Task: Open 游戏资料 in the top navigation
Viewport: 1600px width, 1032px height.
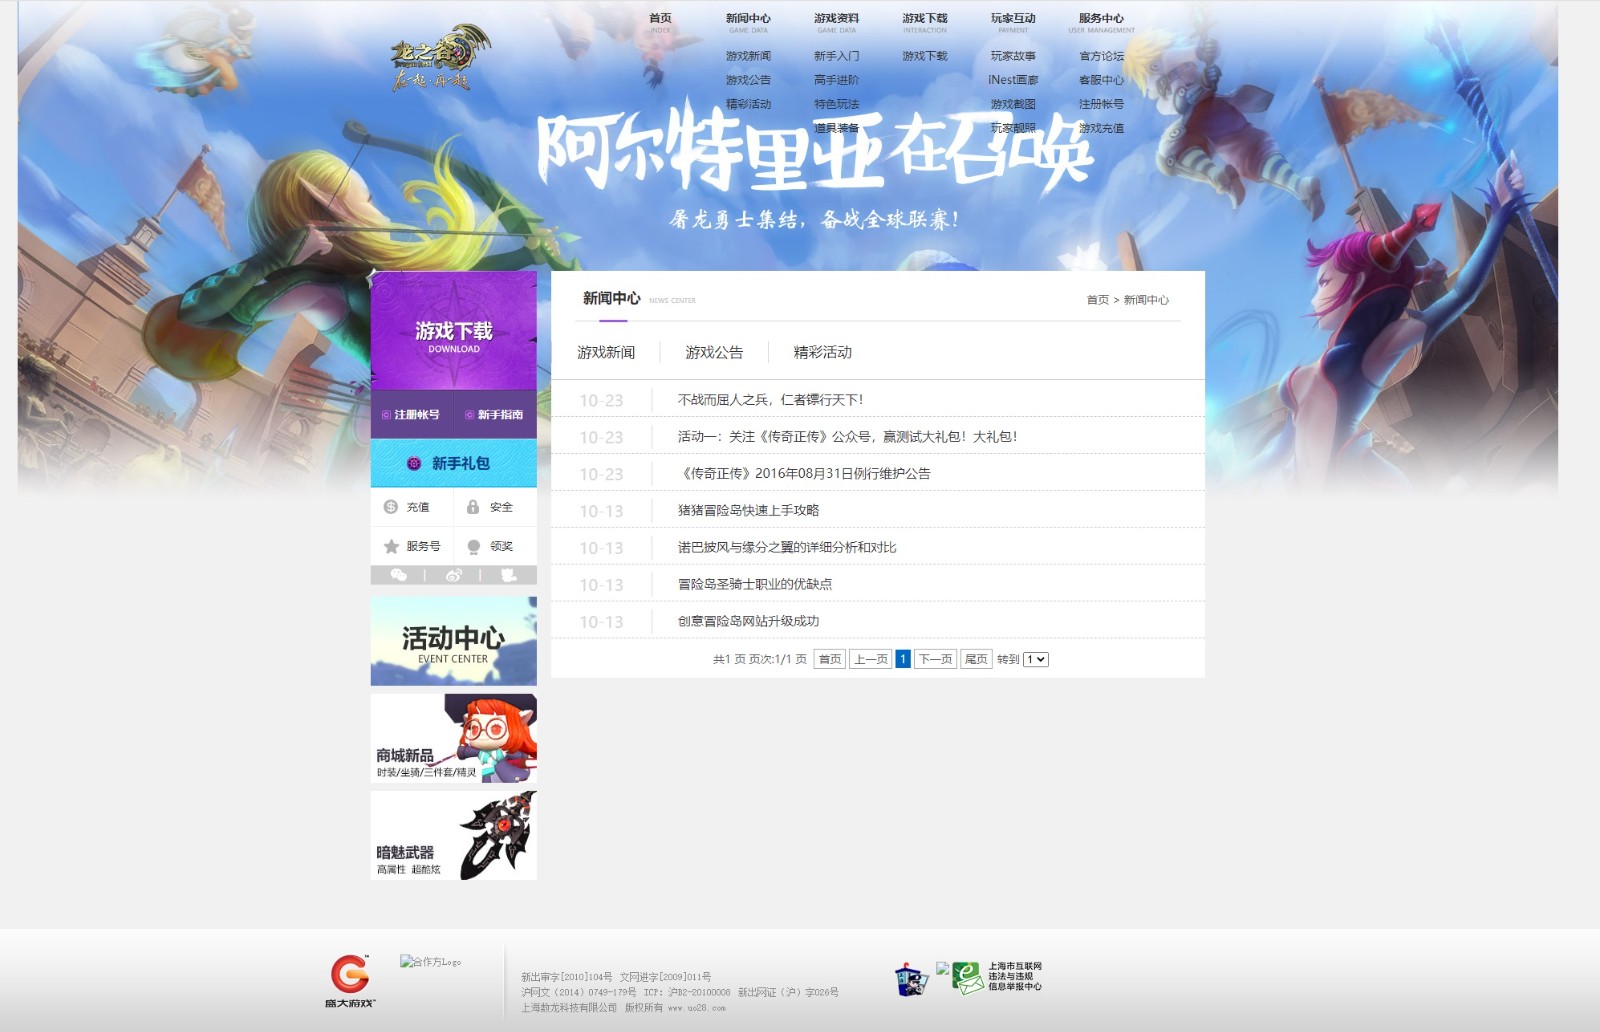Action: 836,18
